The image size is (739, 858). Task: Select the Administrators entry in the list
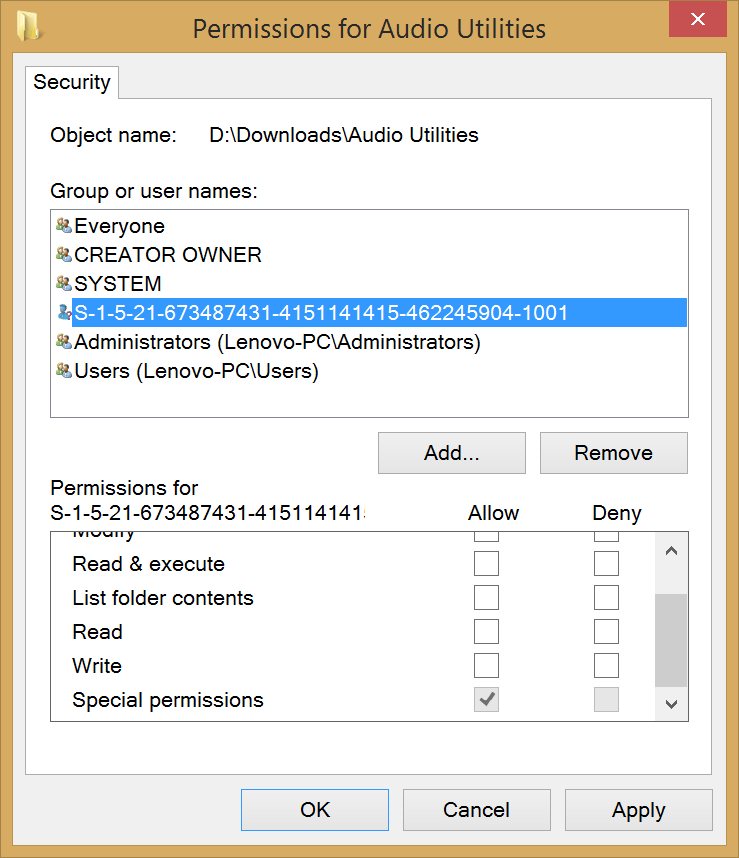pyautogui.click(x=250, y=341)
